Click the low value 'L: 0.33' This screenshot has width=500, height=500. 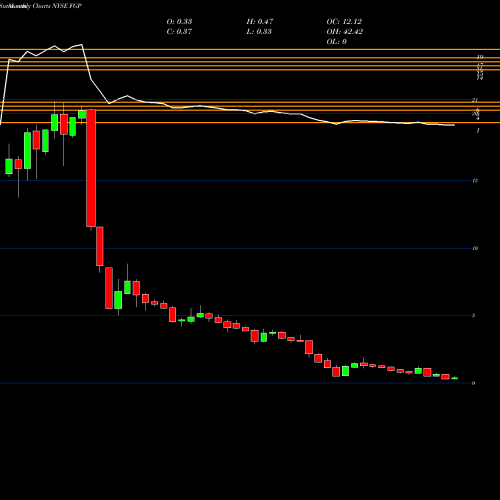(259, 31)
